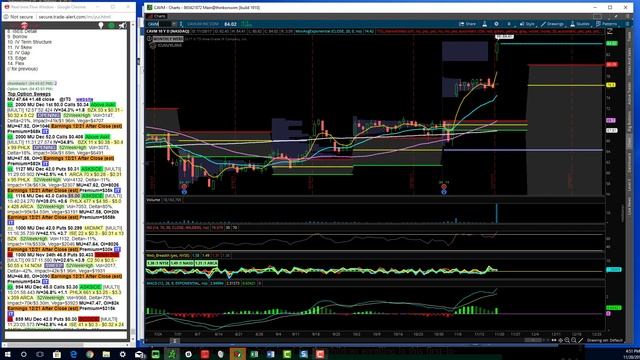The height and width of the screenshot is (360, 640).
Task: Click the lightbulb icon in trade-alert header
Action: coord(101,25)
